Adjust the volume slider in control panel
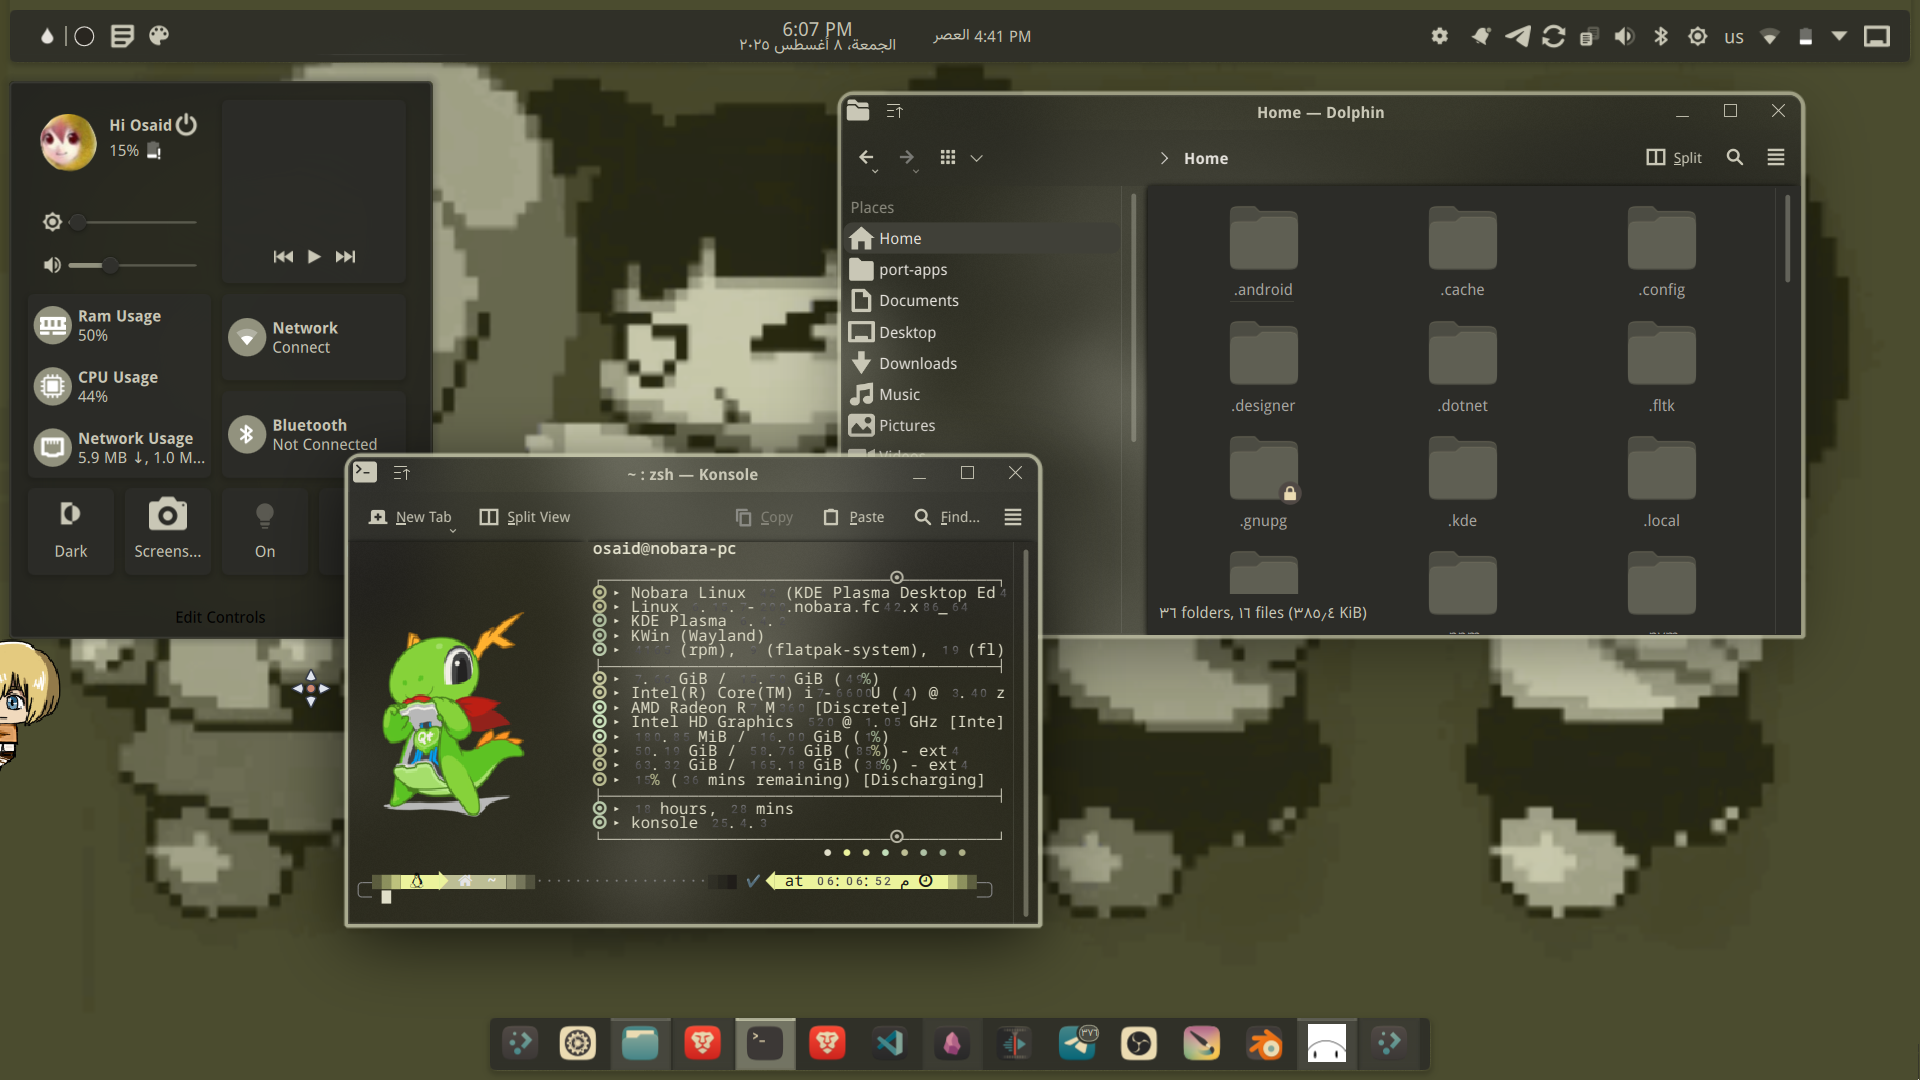This screenshot has height=1080, width=1920. coord(134,265)
